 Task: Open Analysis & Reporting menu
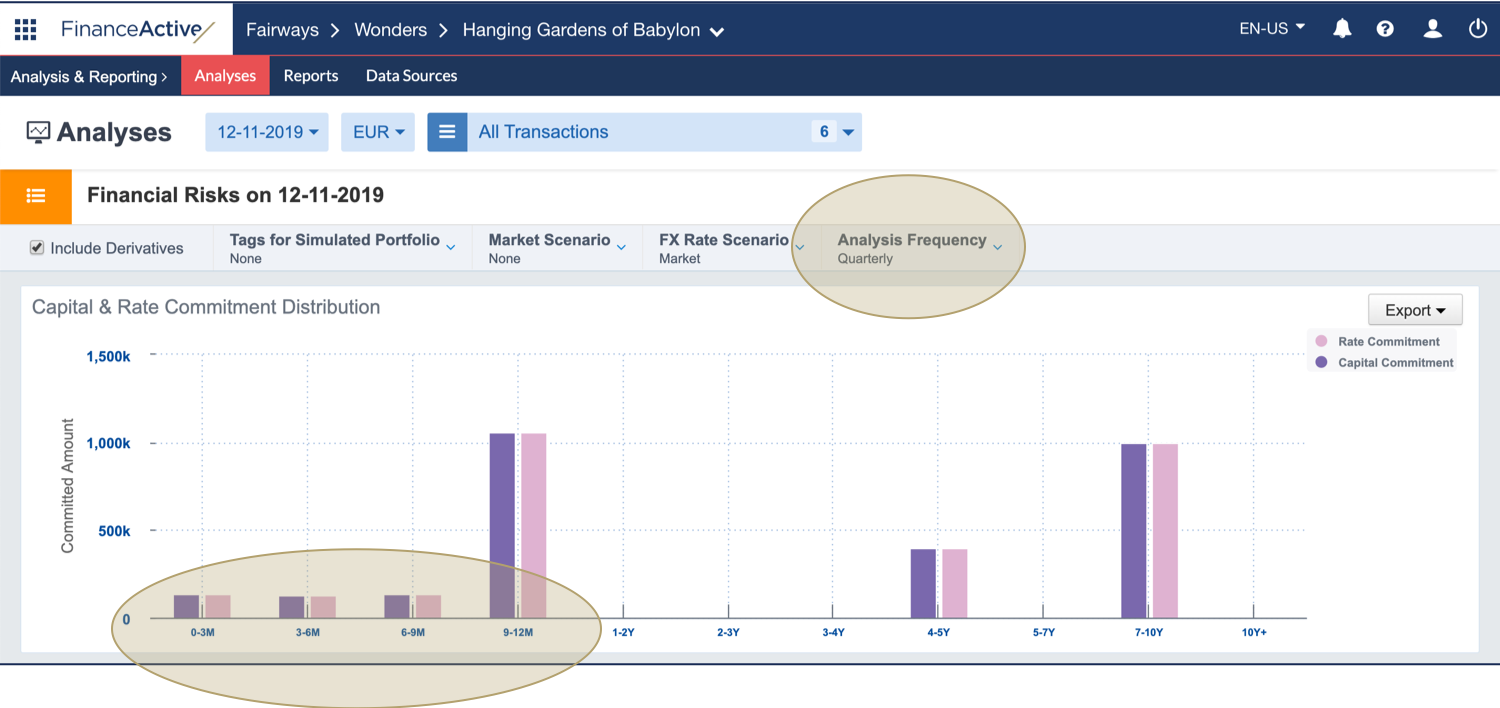(x=89, y=76)
